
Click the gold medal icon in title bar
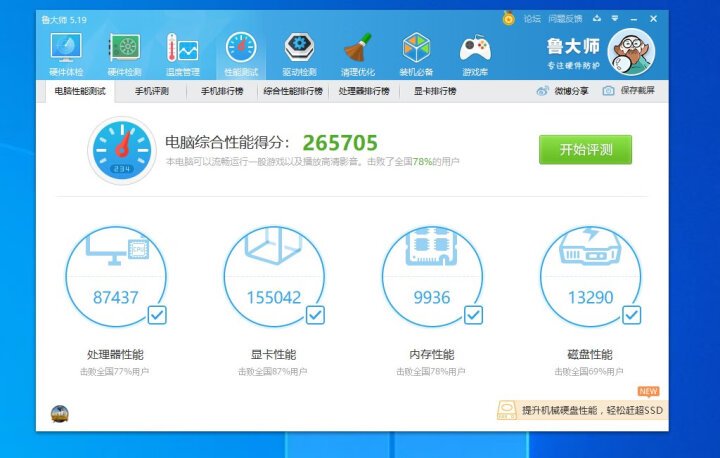508,18
